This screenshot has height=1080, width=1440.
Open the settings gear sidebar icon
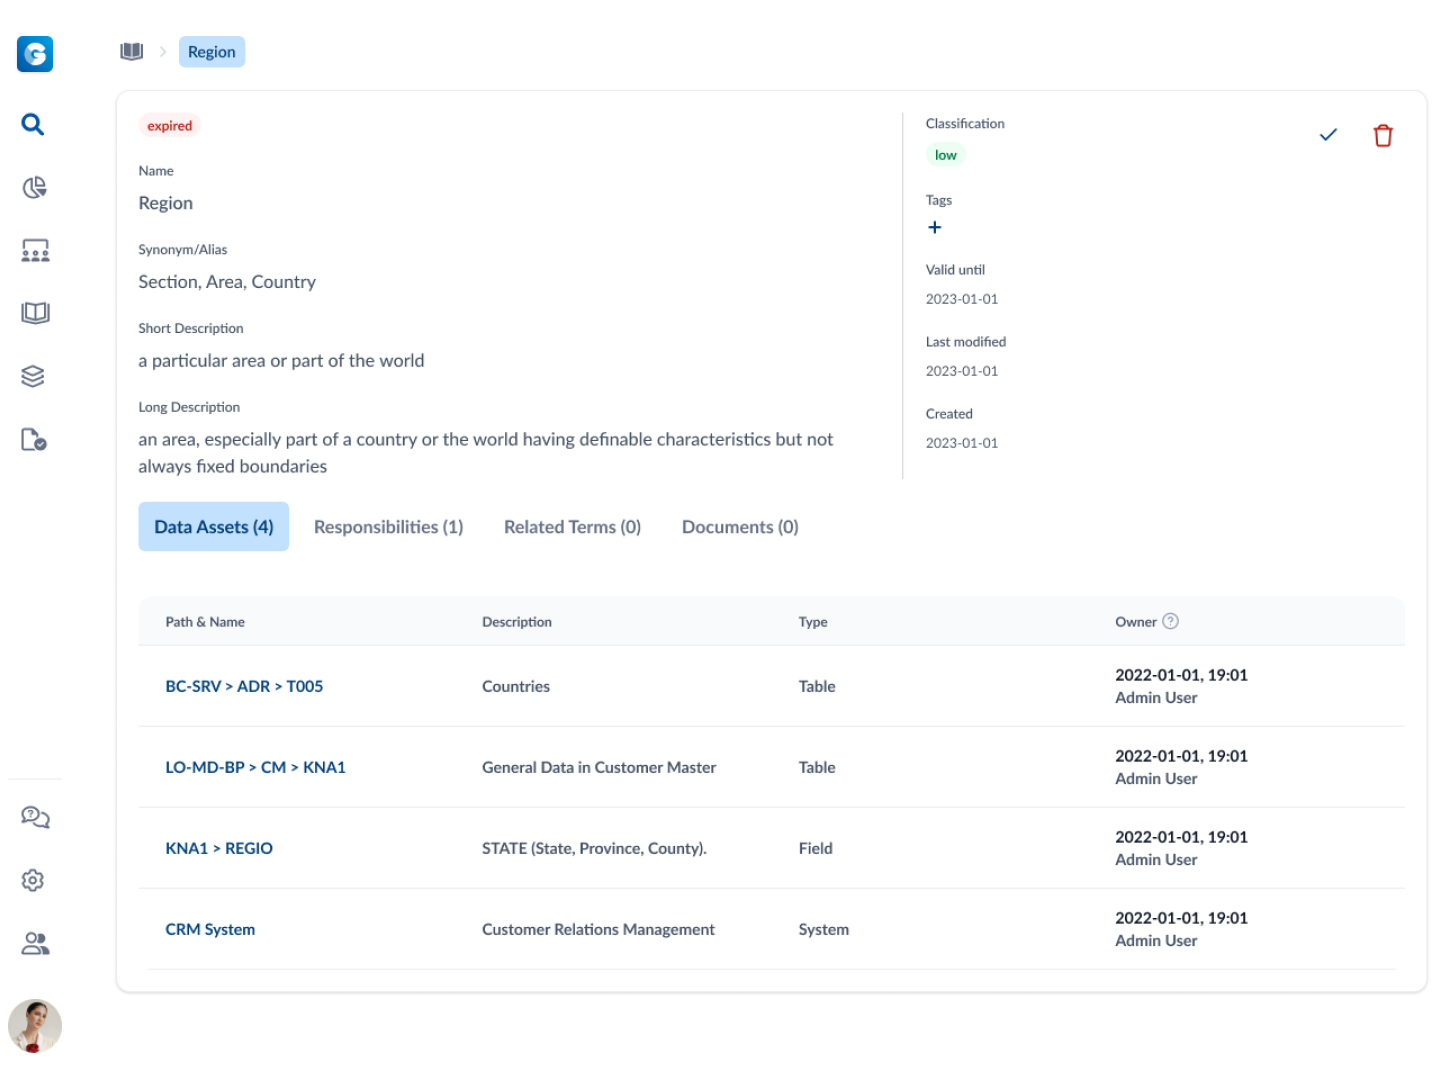33,880
